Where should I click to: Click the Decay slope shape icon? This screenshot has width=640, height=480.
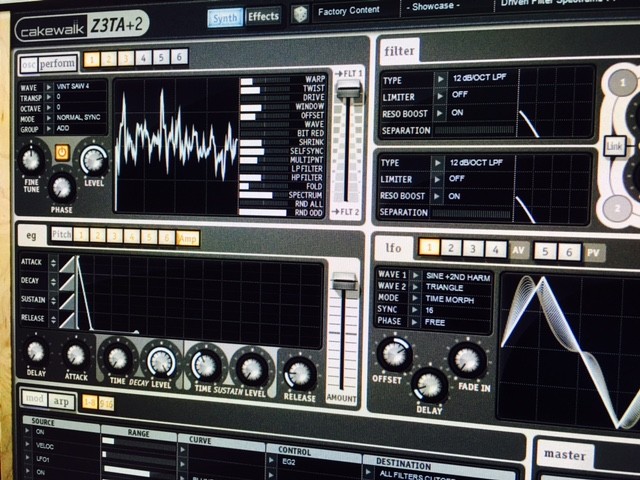68,283
